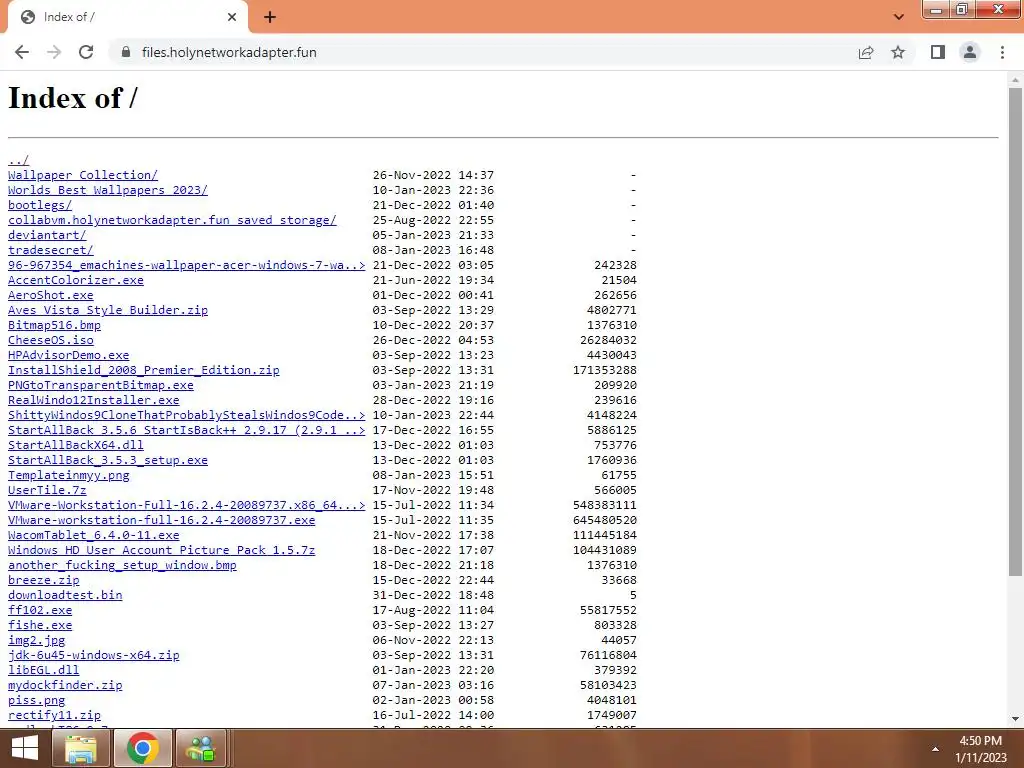Image resolution: width=1024 pixels, height=768 pixels.
Task: Open a new browser tab
Action: point(270,17)
